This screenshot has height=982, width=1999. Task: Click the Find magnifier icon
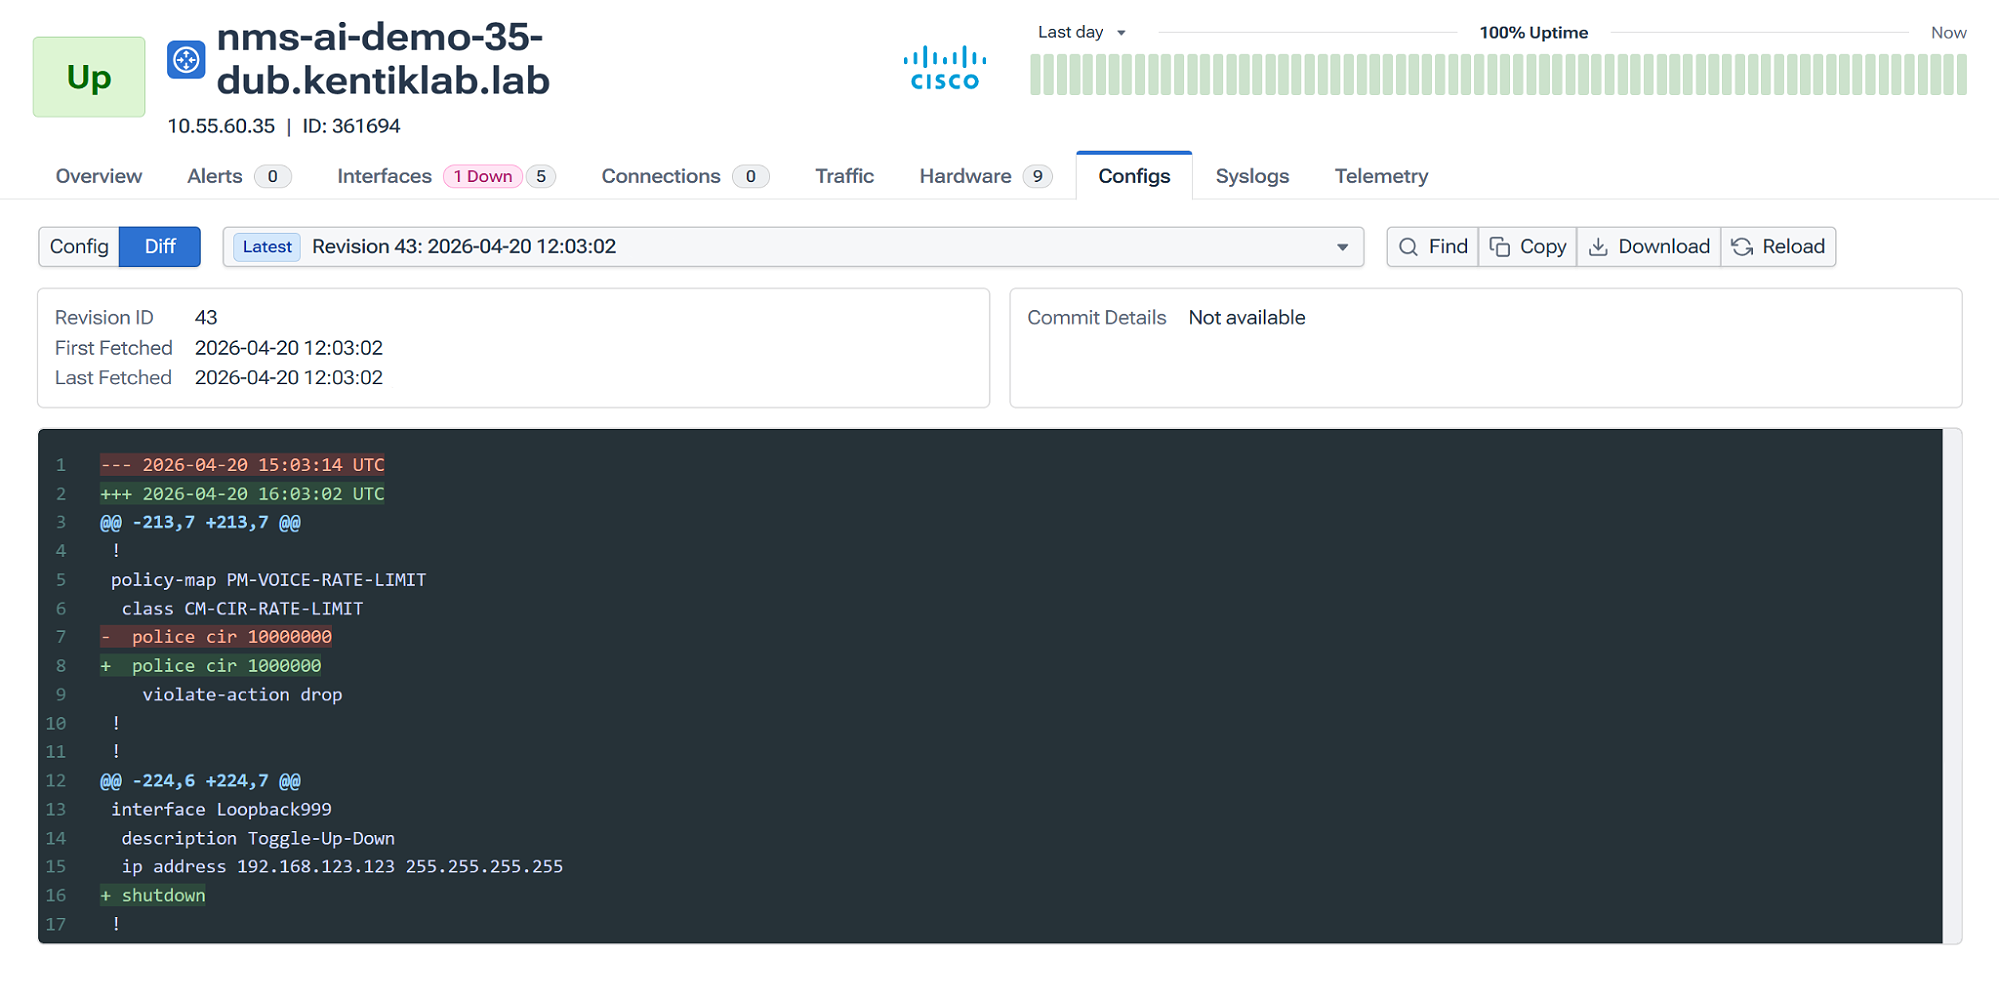tap(1410, 246)
